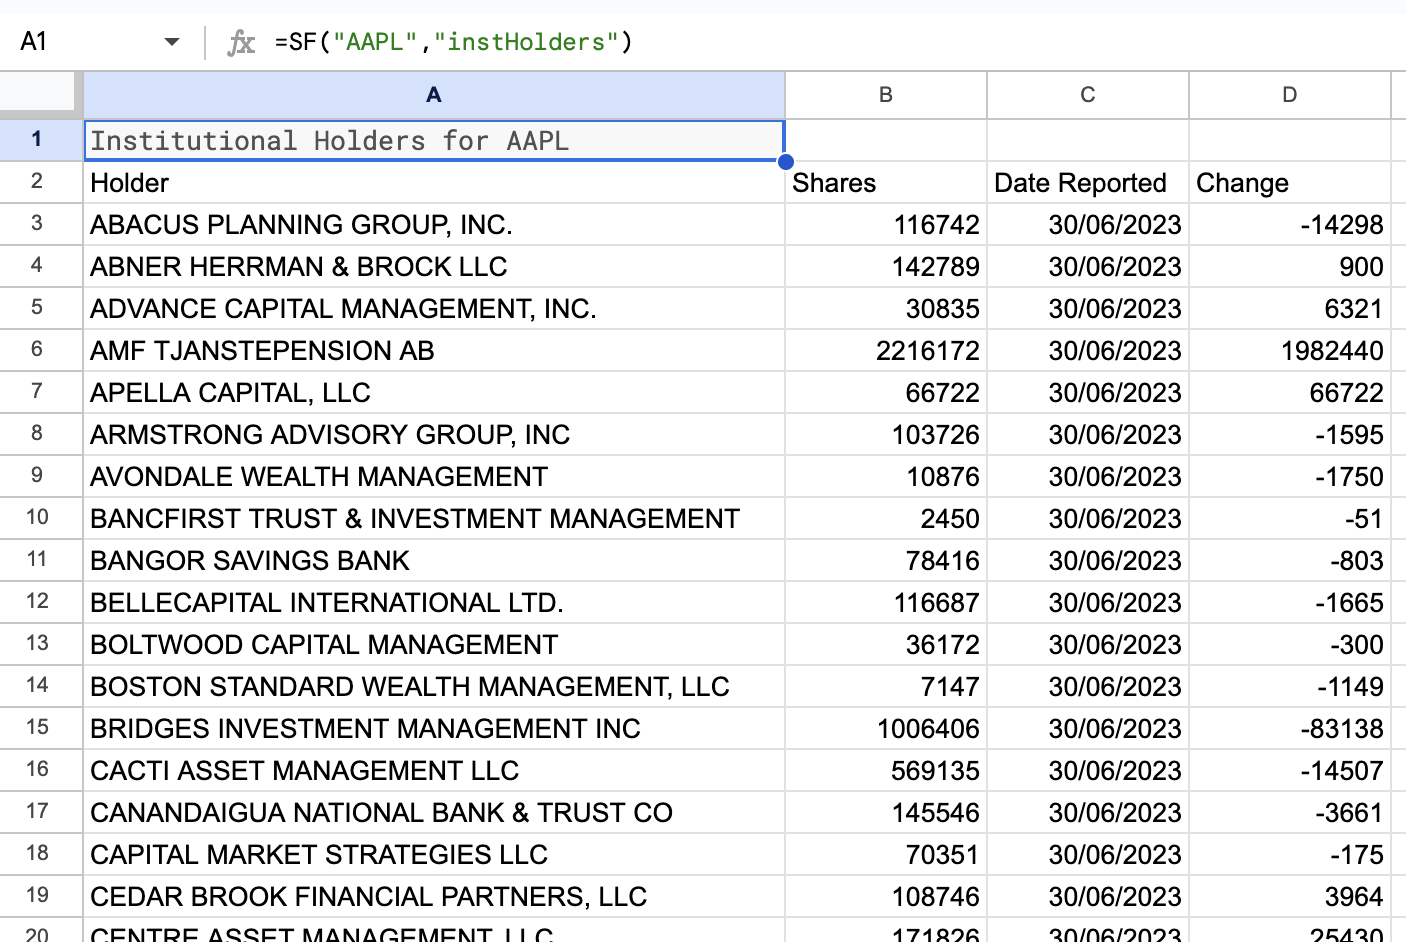The image size is (1406, 942).
Task: Click cell 'BRIDGES INVESTMENT MANAGEMENT INC'
Action: 434,729
